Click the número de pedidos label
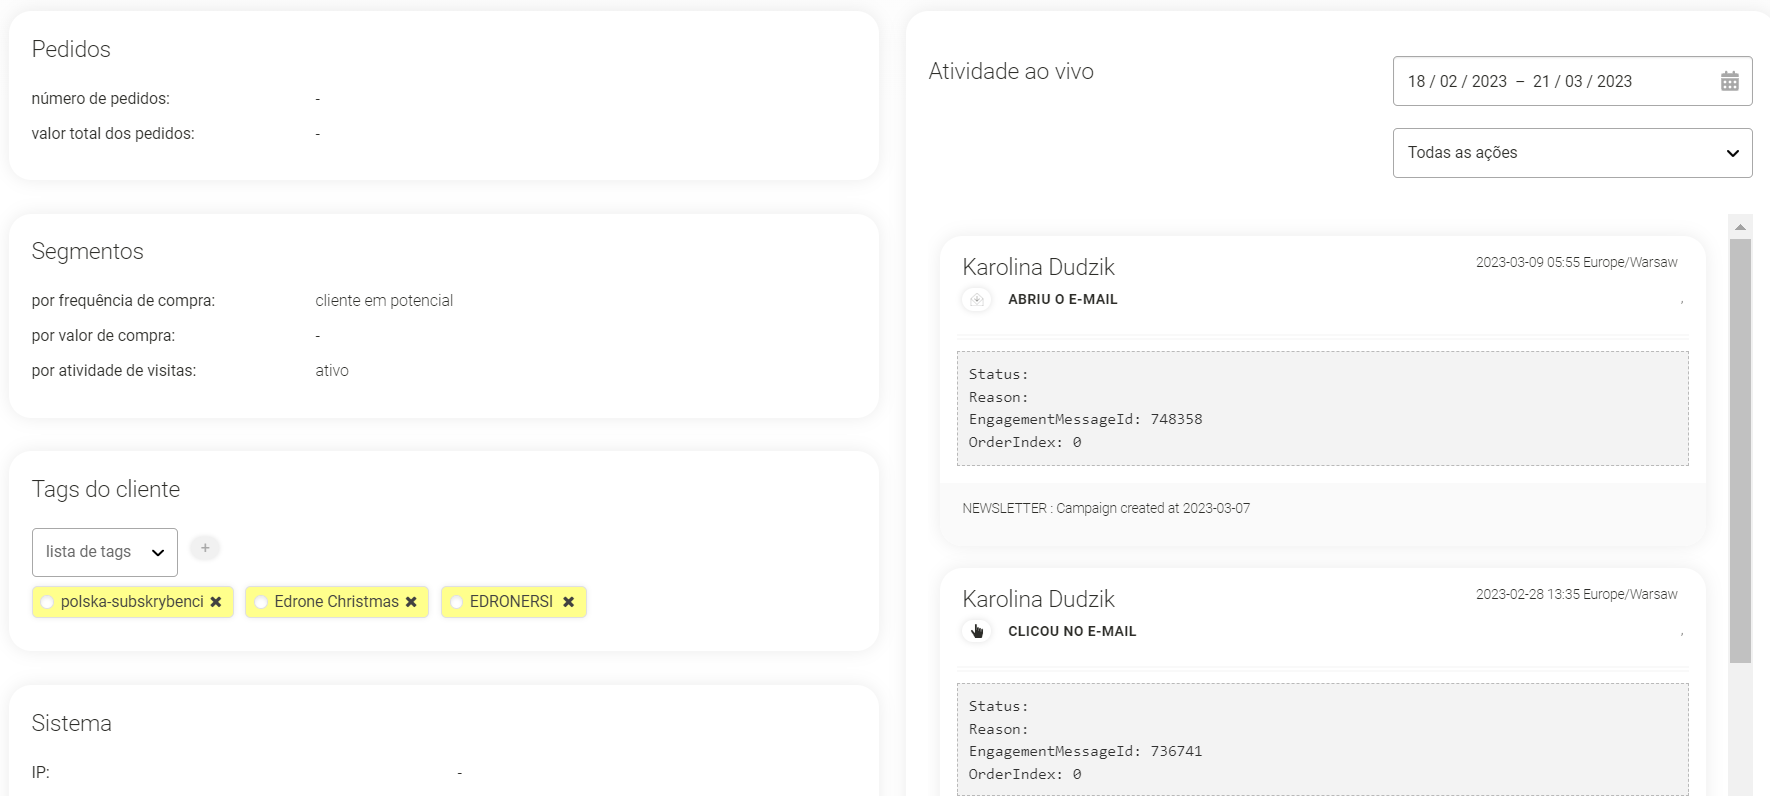This screenshot has height=796, width=1770. [x=100, y=98]
